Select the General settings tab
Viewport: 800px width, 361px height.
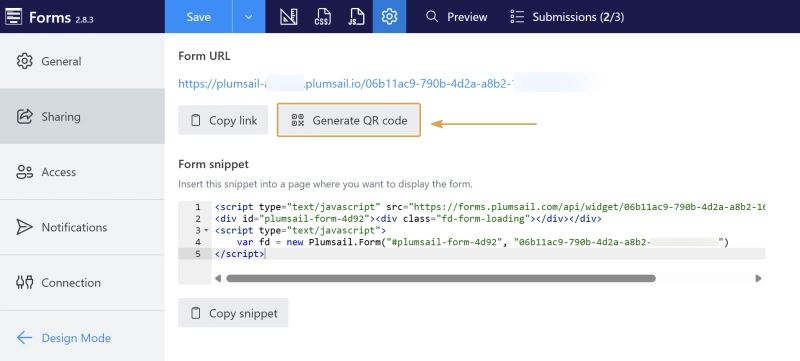point(82,61)
